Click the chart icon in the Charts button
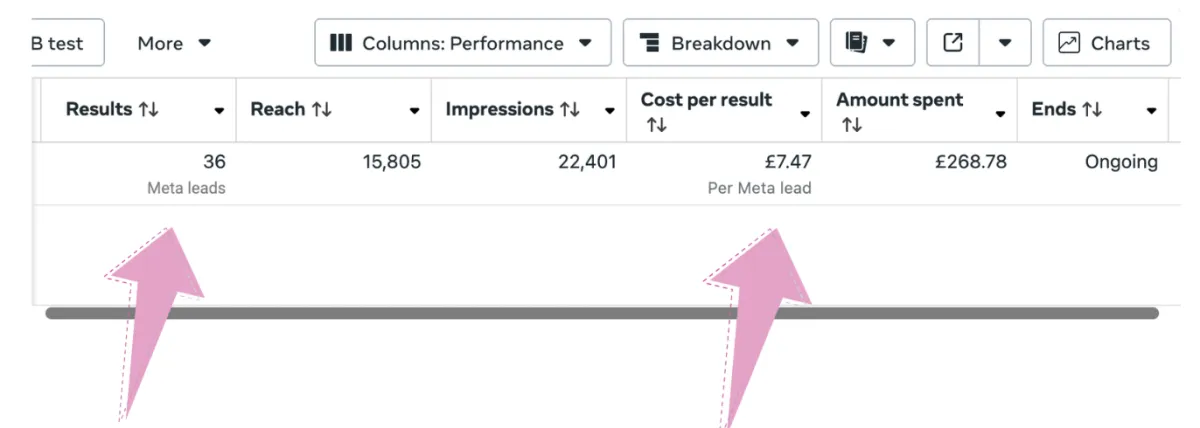 [1069, 43]
